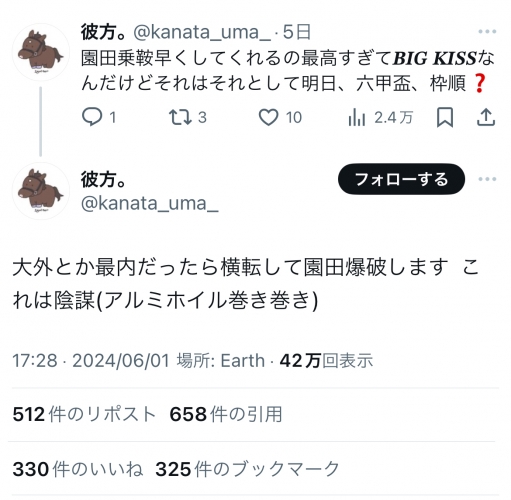Like the tweet with 10 likes
This screenshot has height=500, width=511.
(280, 117)
